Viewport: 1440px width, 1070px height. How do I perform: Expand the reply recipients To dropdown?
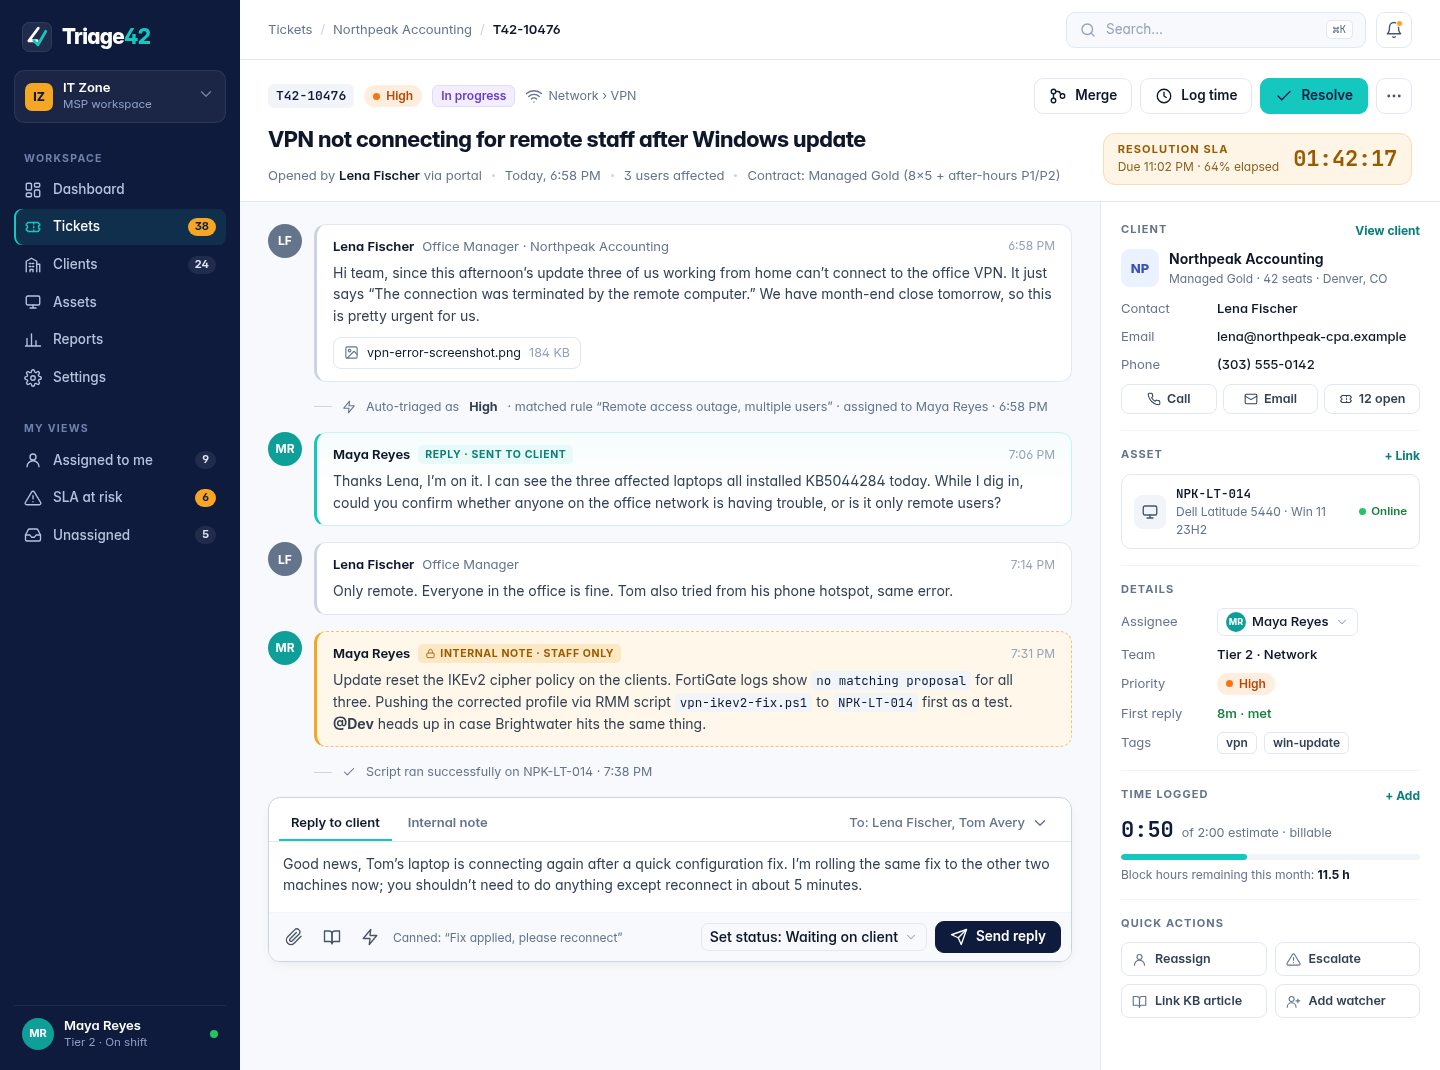pos(948,823)
